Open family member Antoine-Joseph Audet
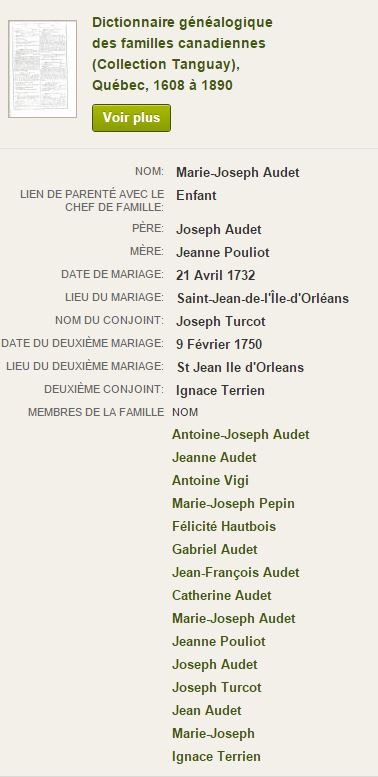 [241, 435]
